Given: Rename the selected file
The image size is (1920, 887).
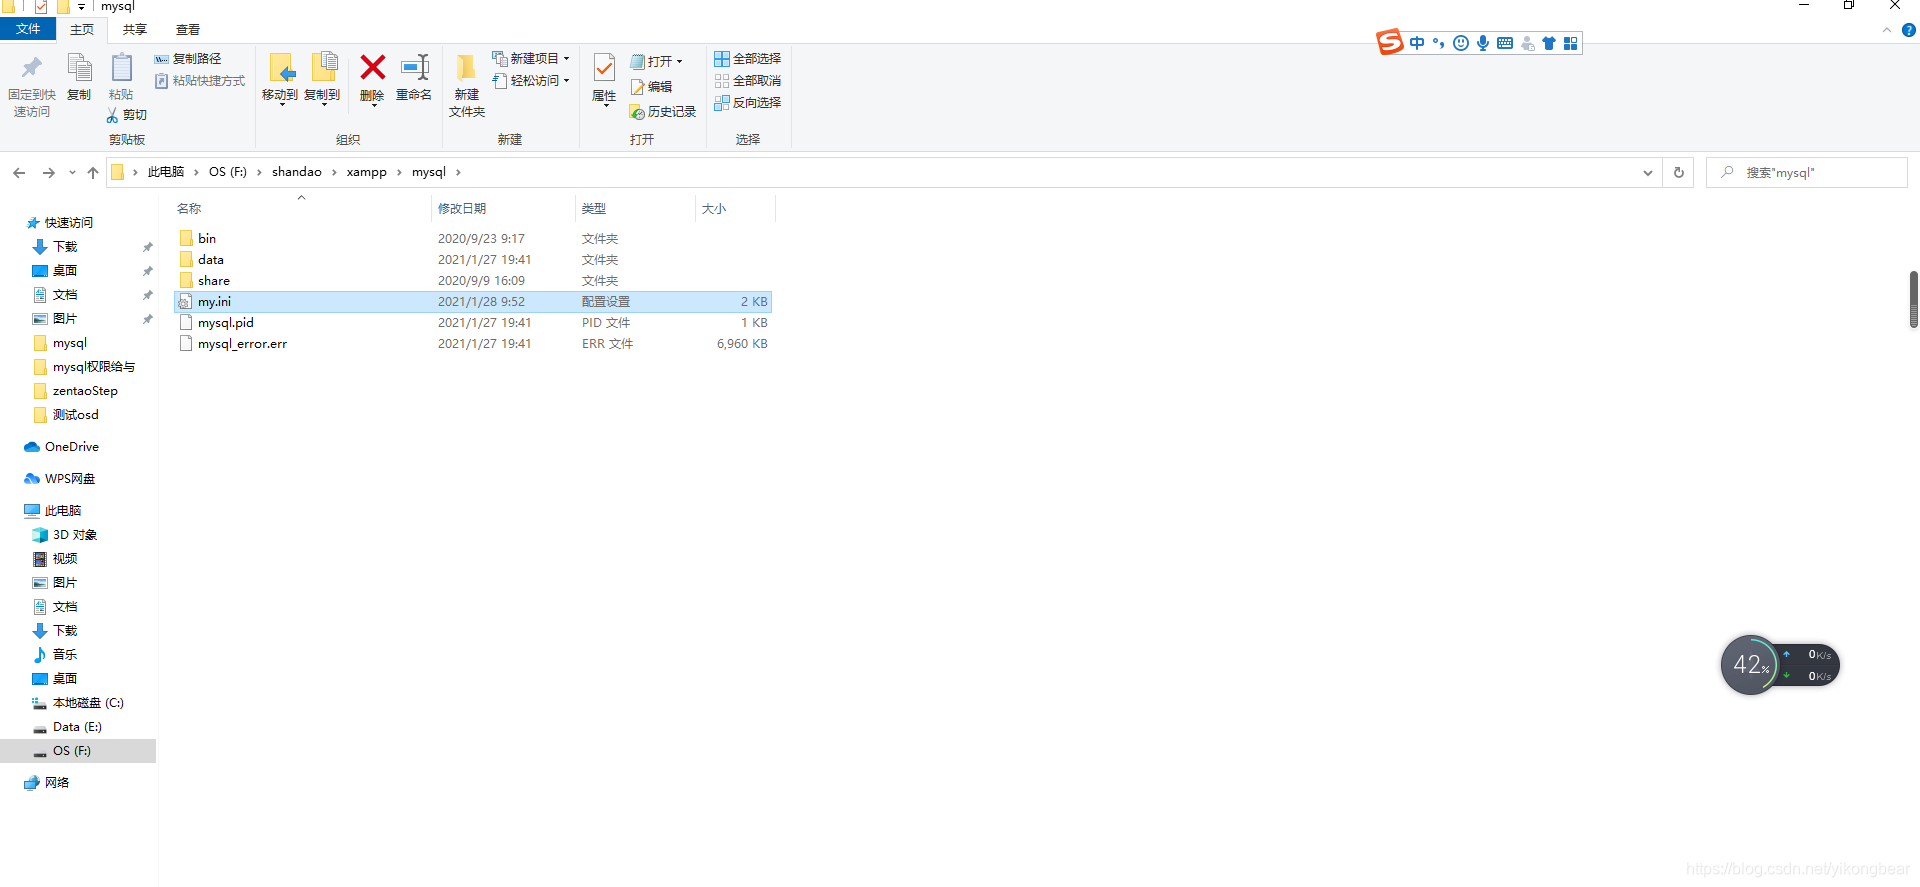Looking at the screenshot, I should pos(414,78).
